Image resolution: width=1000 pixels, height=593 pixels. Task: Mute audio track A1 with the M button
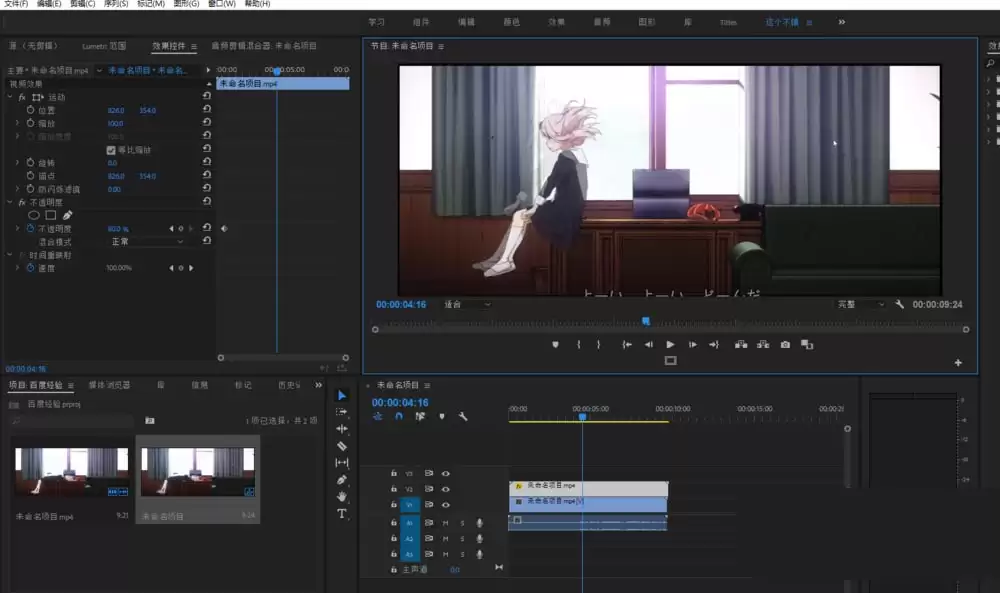[x=444, y=523]
